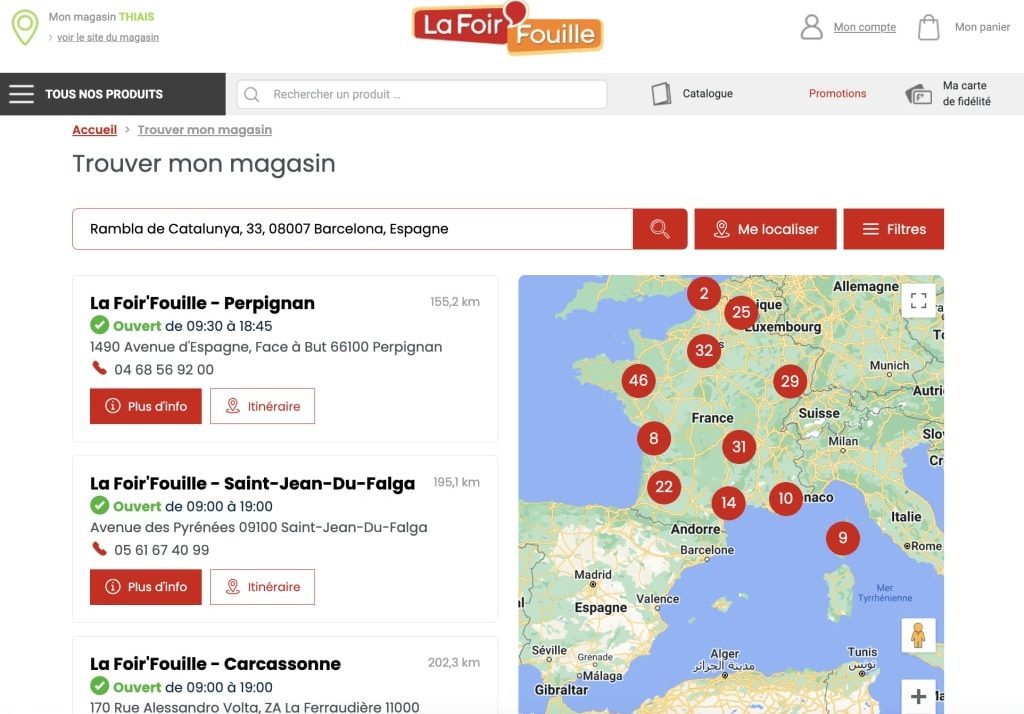1024x714 pixels.
Task: Click the shopping bag cart icon
Action: tap(929, 27)
